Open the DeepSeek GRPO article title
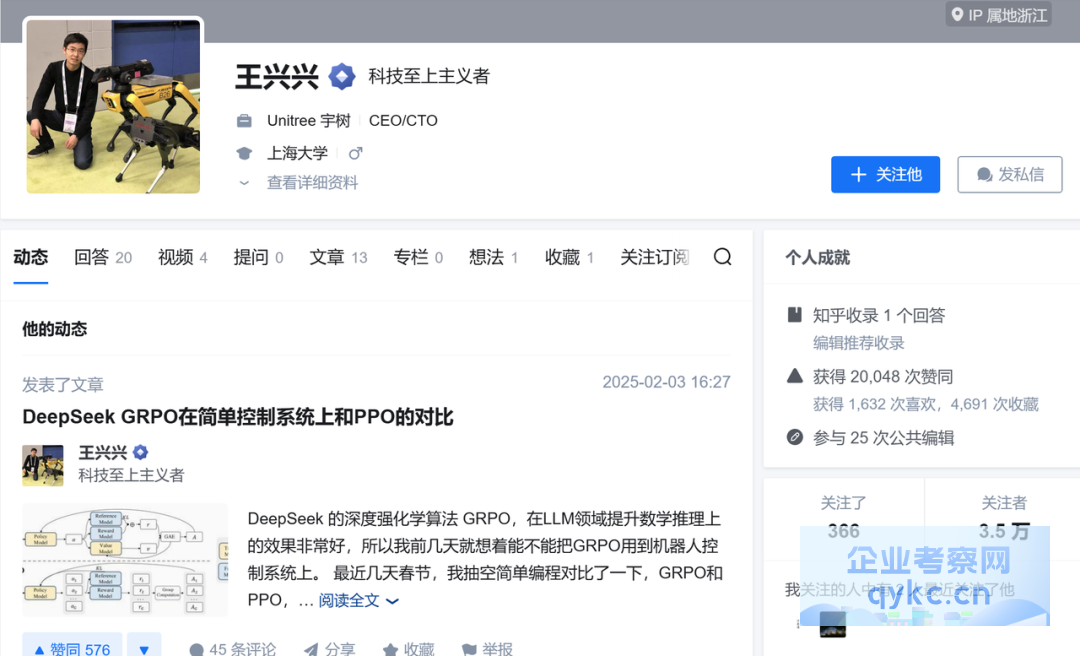Screen dimensions: 1080x656 238,417
